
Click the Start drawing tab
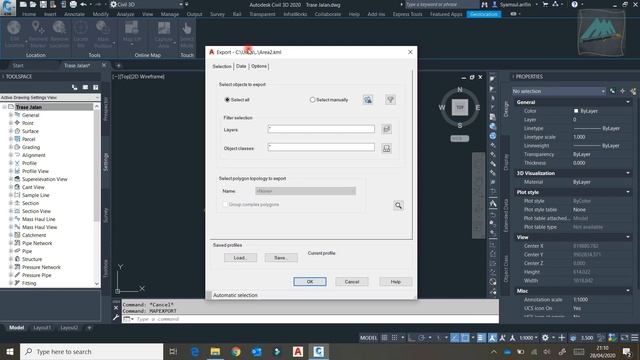pos(18,65)
